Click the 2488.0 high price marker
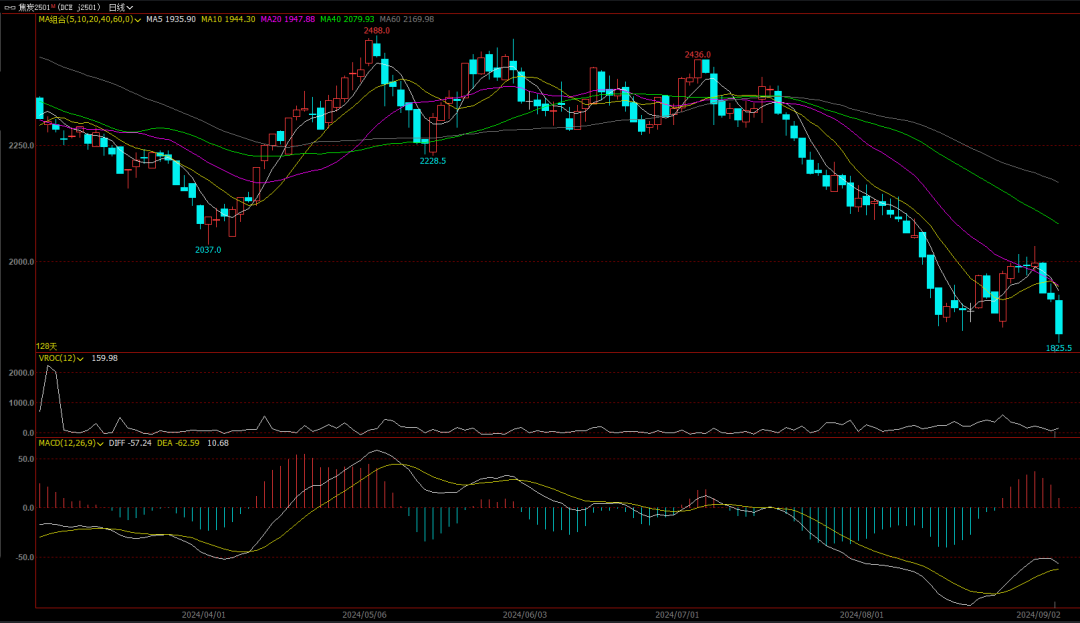 [376, 31]
